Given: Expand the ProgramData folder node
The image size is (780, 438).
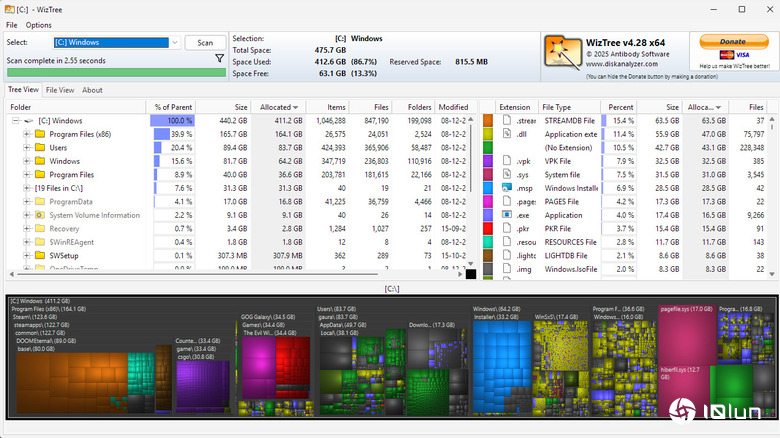Looking at the screenshot, I should (x=27, y=201).
